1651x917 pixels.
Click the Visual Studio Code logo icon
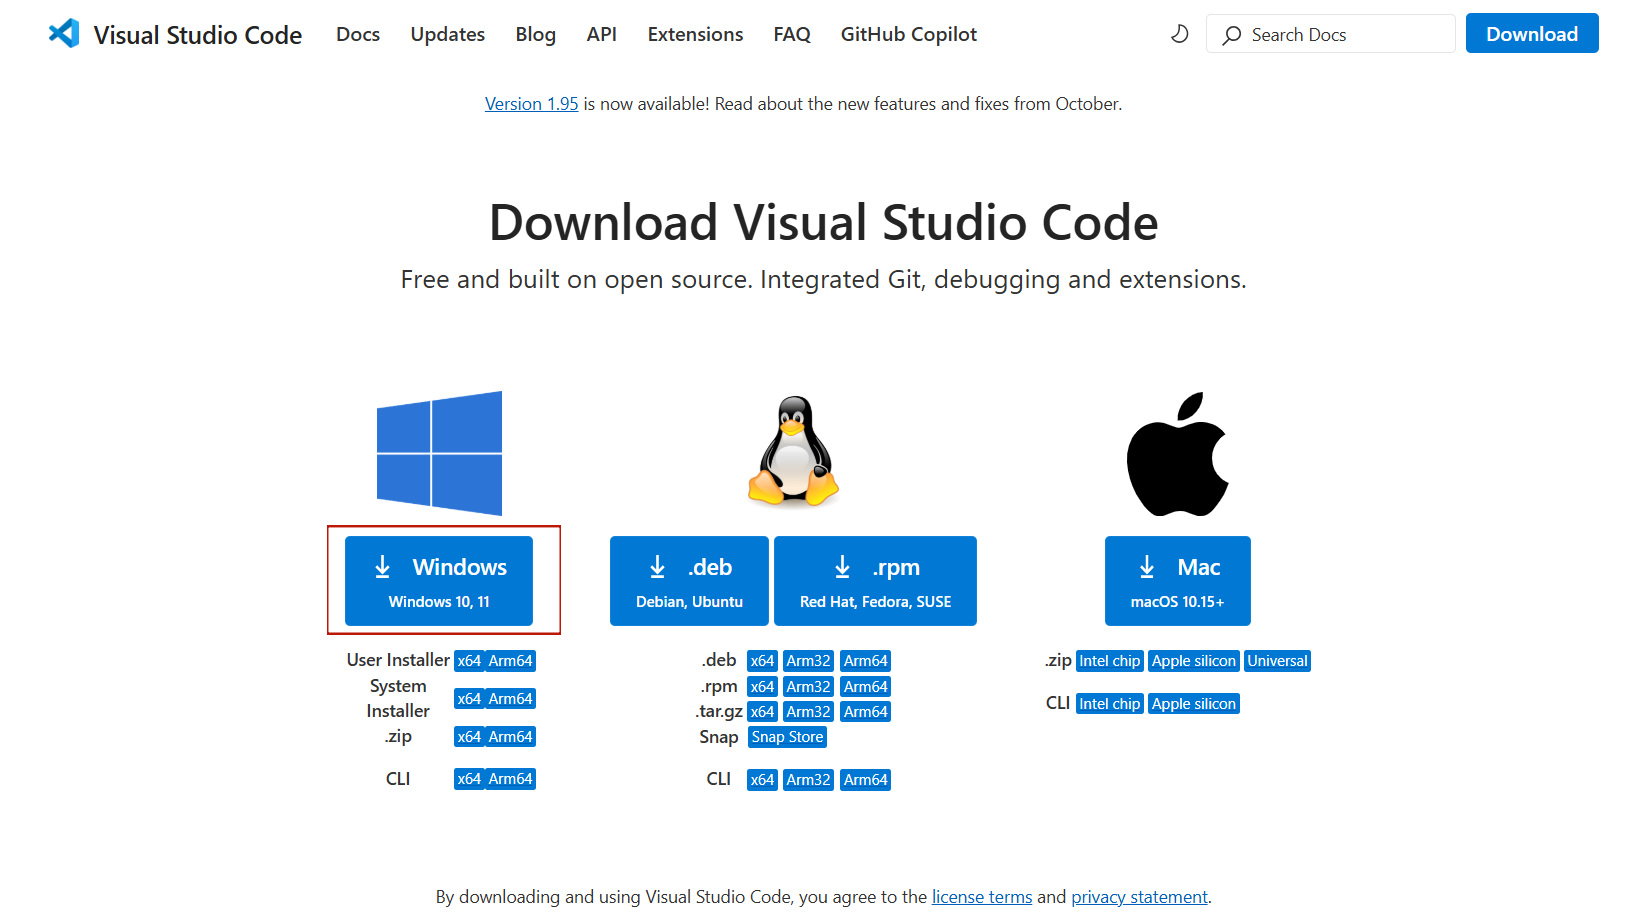(x=64, y=34)
